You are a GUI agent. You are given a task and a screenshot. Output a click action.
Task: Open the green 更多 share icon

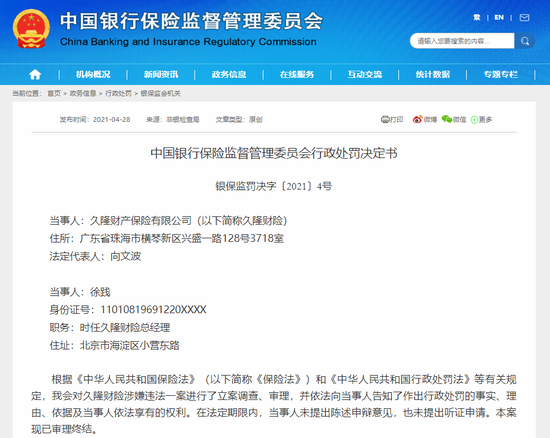pyautogui.click(x=474, y=120)
